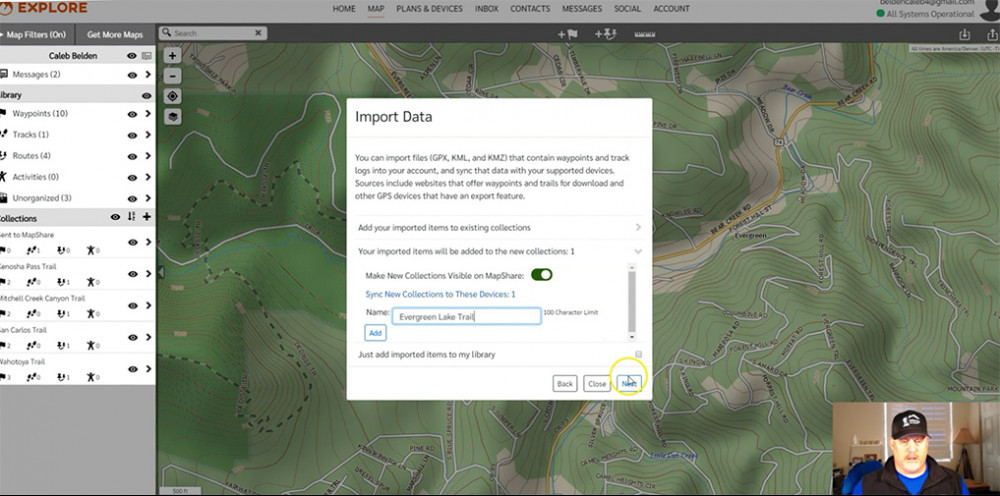Image resolution: width=1000 pixels, height=496 pixels.
Task: Toggle Make New Collections Visible on MapShare switch
Action: tap(541, 274)
